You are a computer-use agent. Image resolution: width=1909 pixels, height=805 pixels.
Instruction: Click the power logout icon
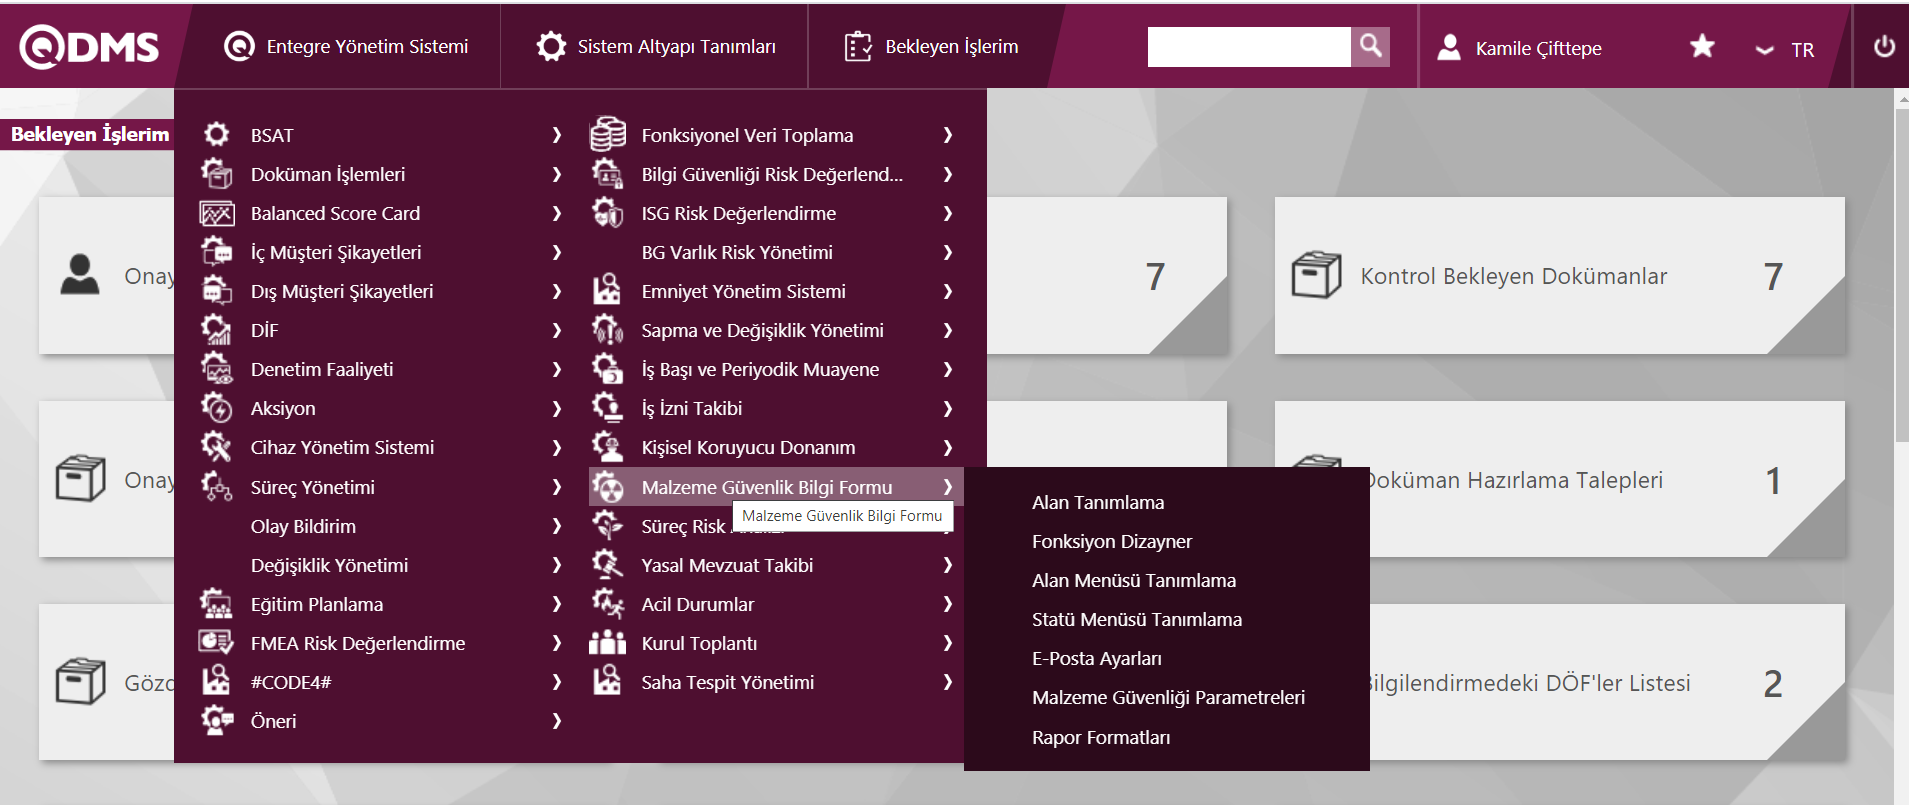(x=1884, y=47)
